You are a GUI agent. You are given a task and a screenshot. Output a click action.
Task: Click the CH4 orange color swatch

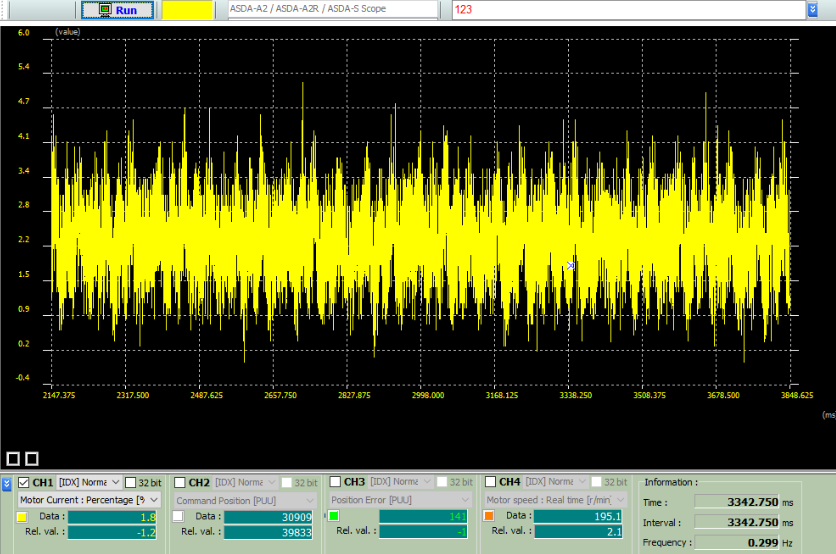click(489, 516)
